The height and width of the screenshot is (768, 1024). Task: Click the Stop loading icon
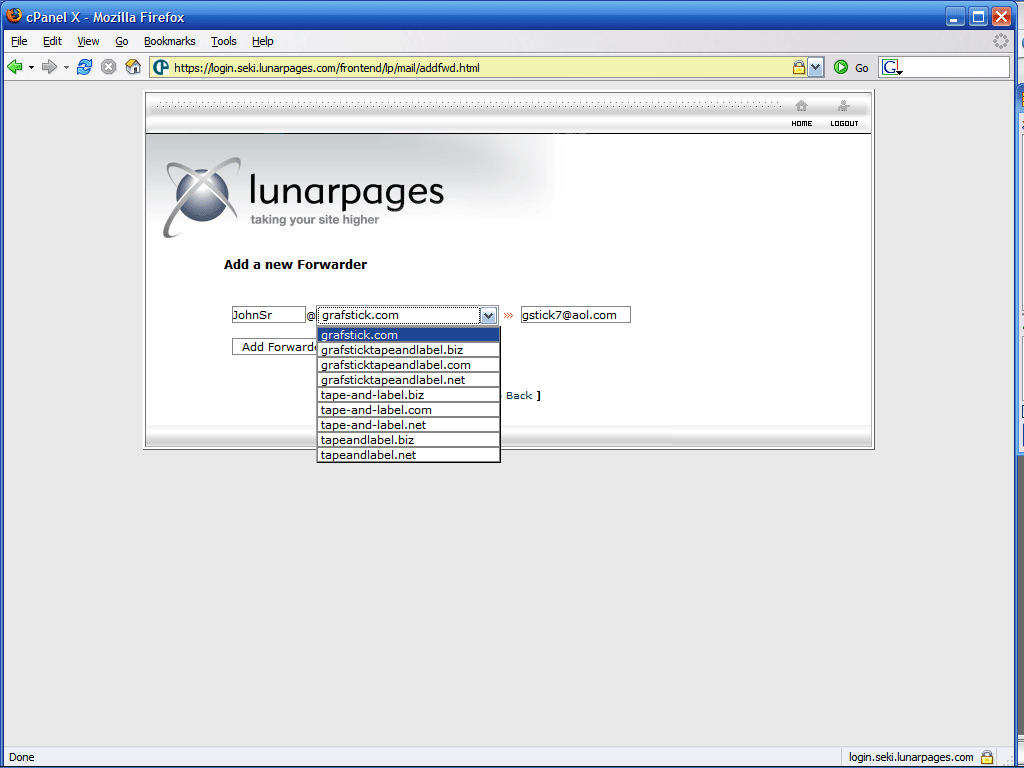click(108, 67)
